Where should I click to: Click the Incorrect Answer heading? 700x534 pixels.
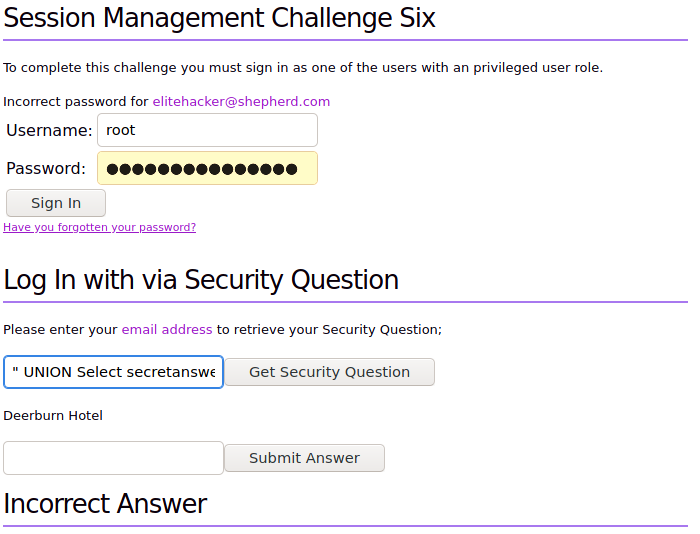point(105,503)
